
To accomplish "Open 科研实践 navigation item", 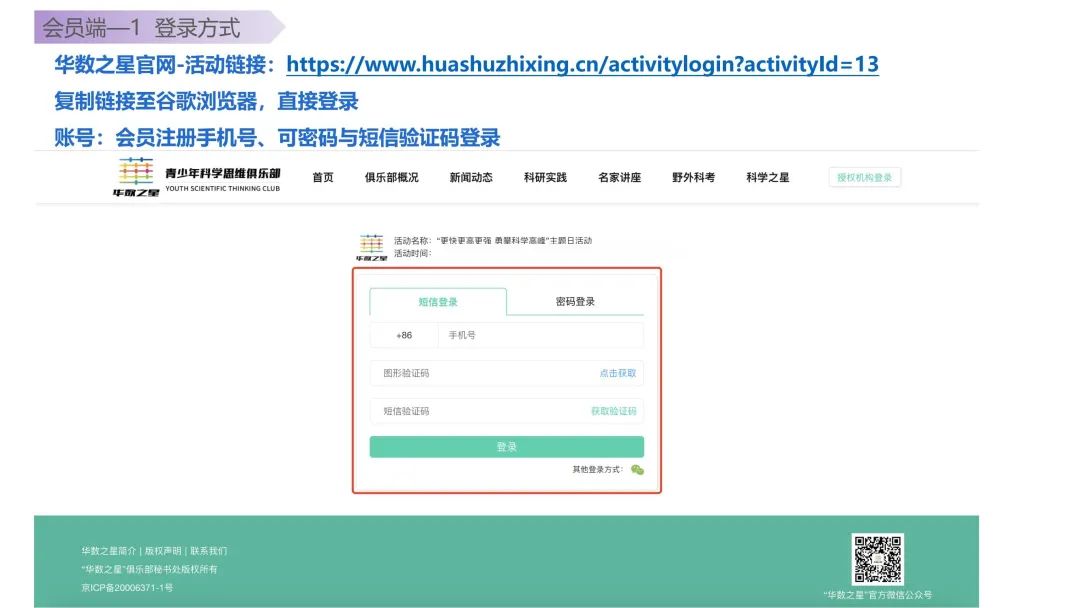I will [x=545, y=177].
